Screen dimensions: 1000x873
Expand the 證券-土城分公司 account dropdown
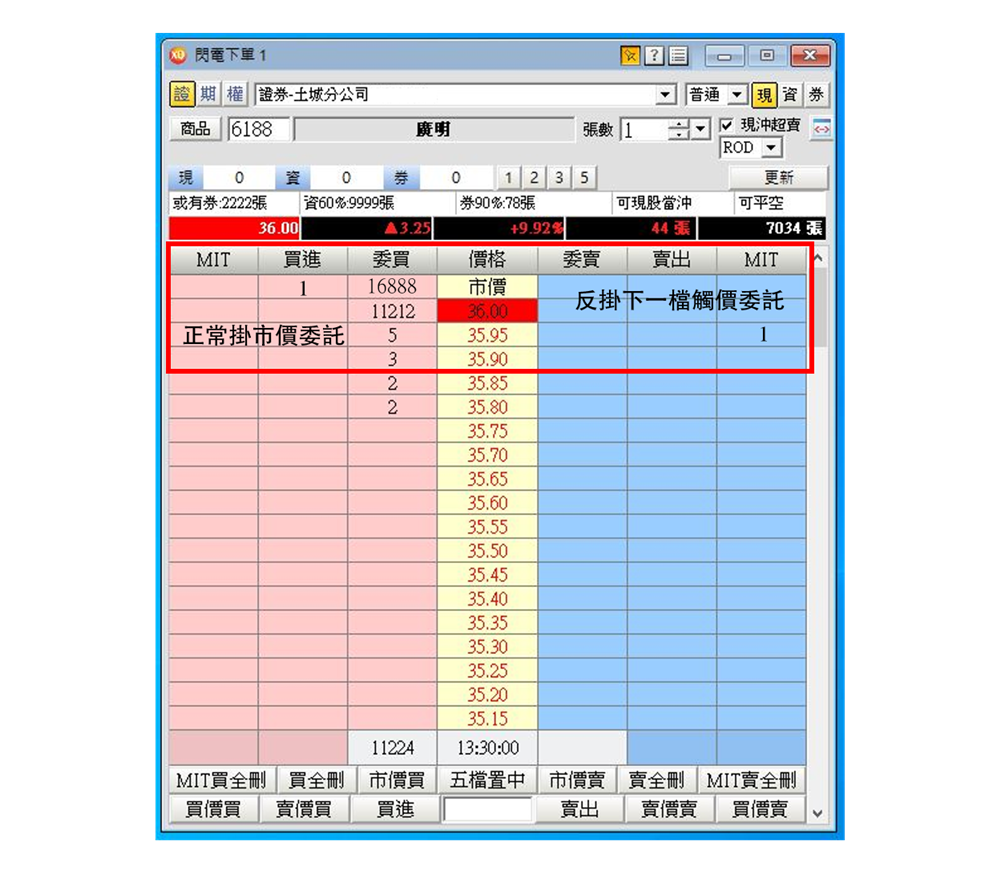click(x=666, y=95)
